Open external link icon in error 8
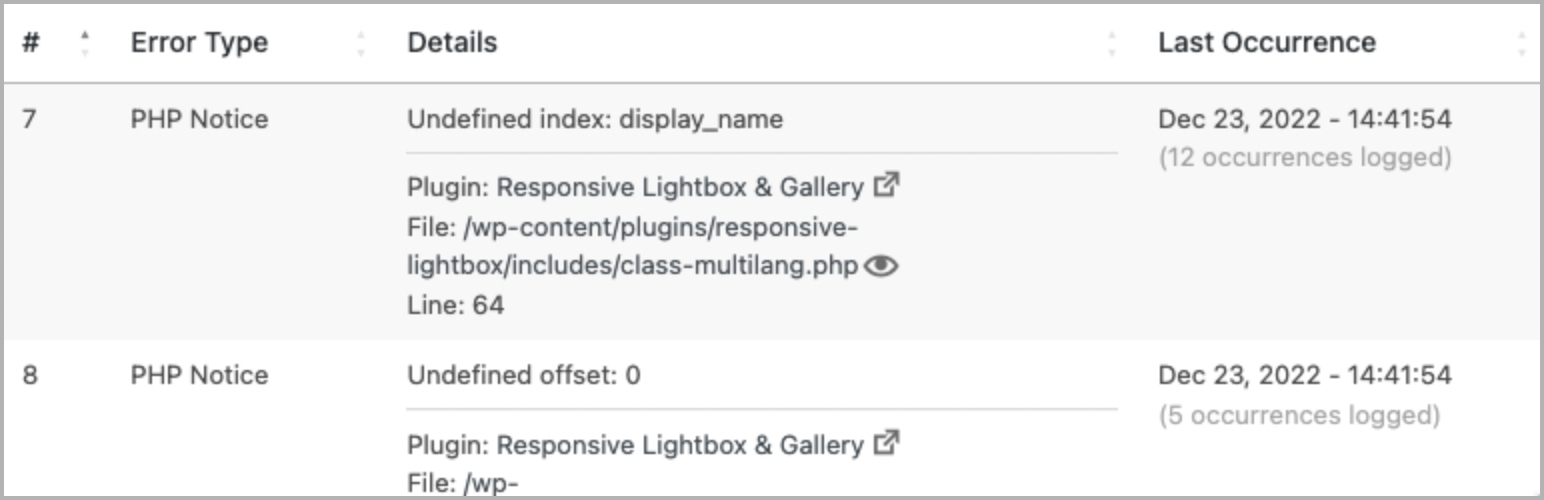The height and width of the screenshot is (500, 1544). coord(886,441)
